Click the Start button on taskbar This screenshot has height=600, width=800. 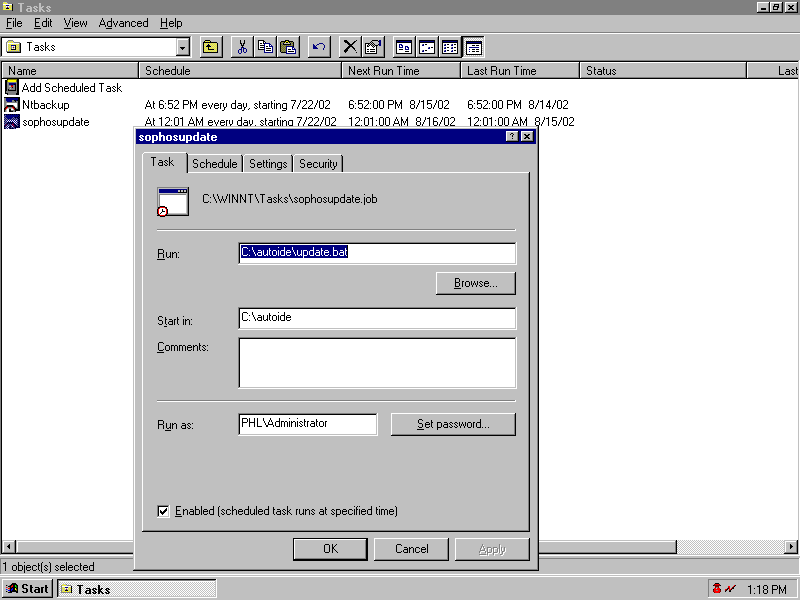coord(28,589)
